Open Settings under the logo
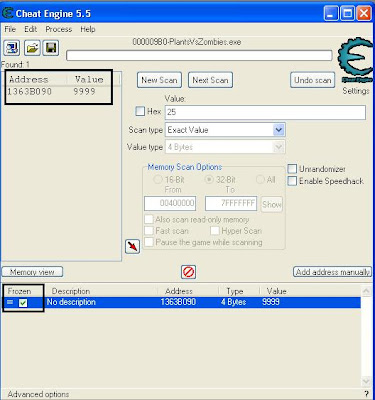 coord(356,91)
